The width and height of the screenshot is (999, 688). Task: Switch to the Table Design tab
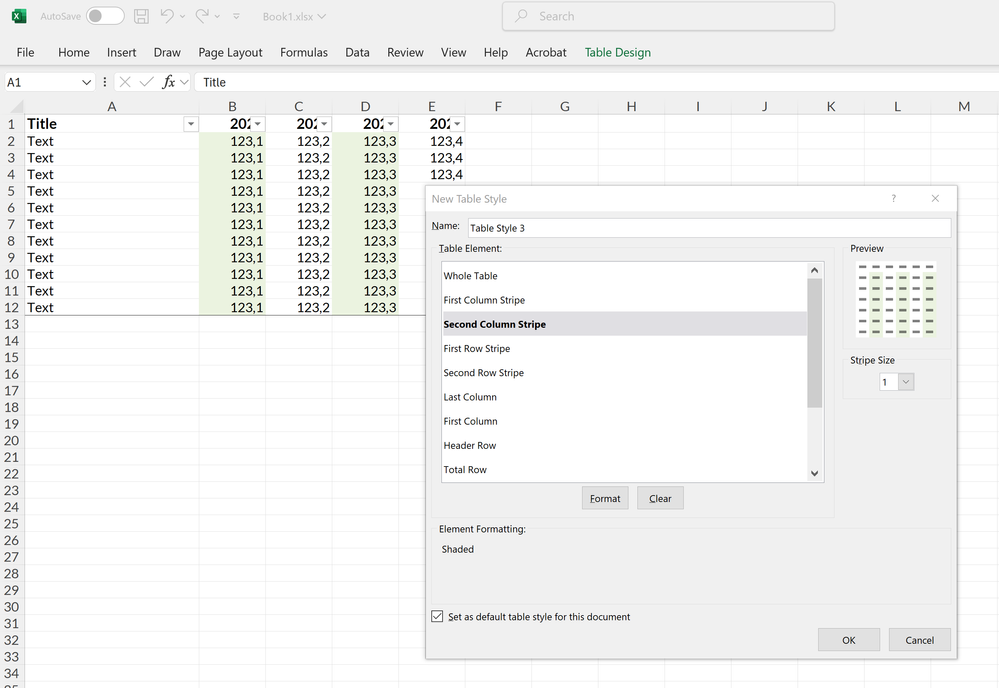click(x=617, y=52)
